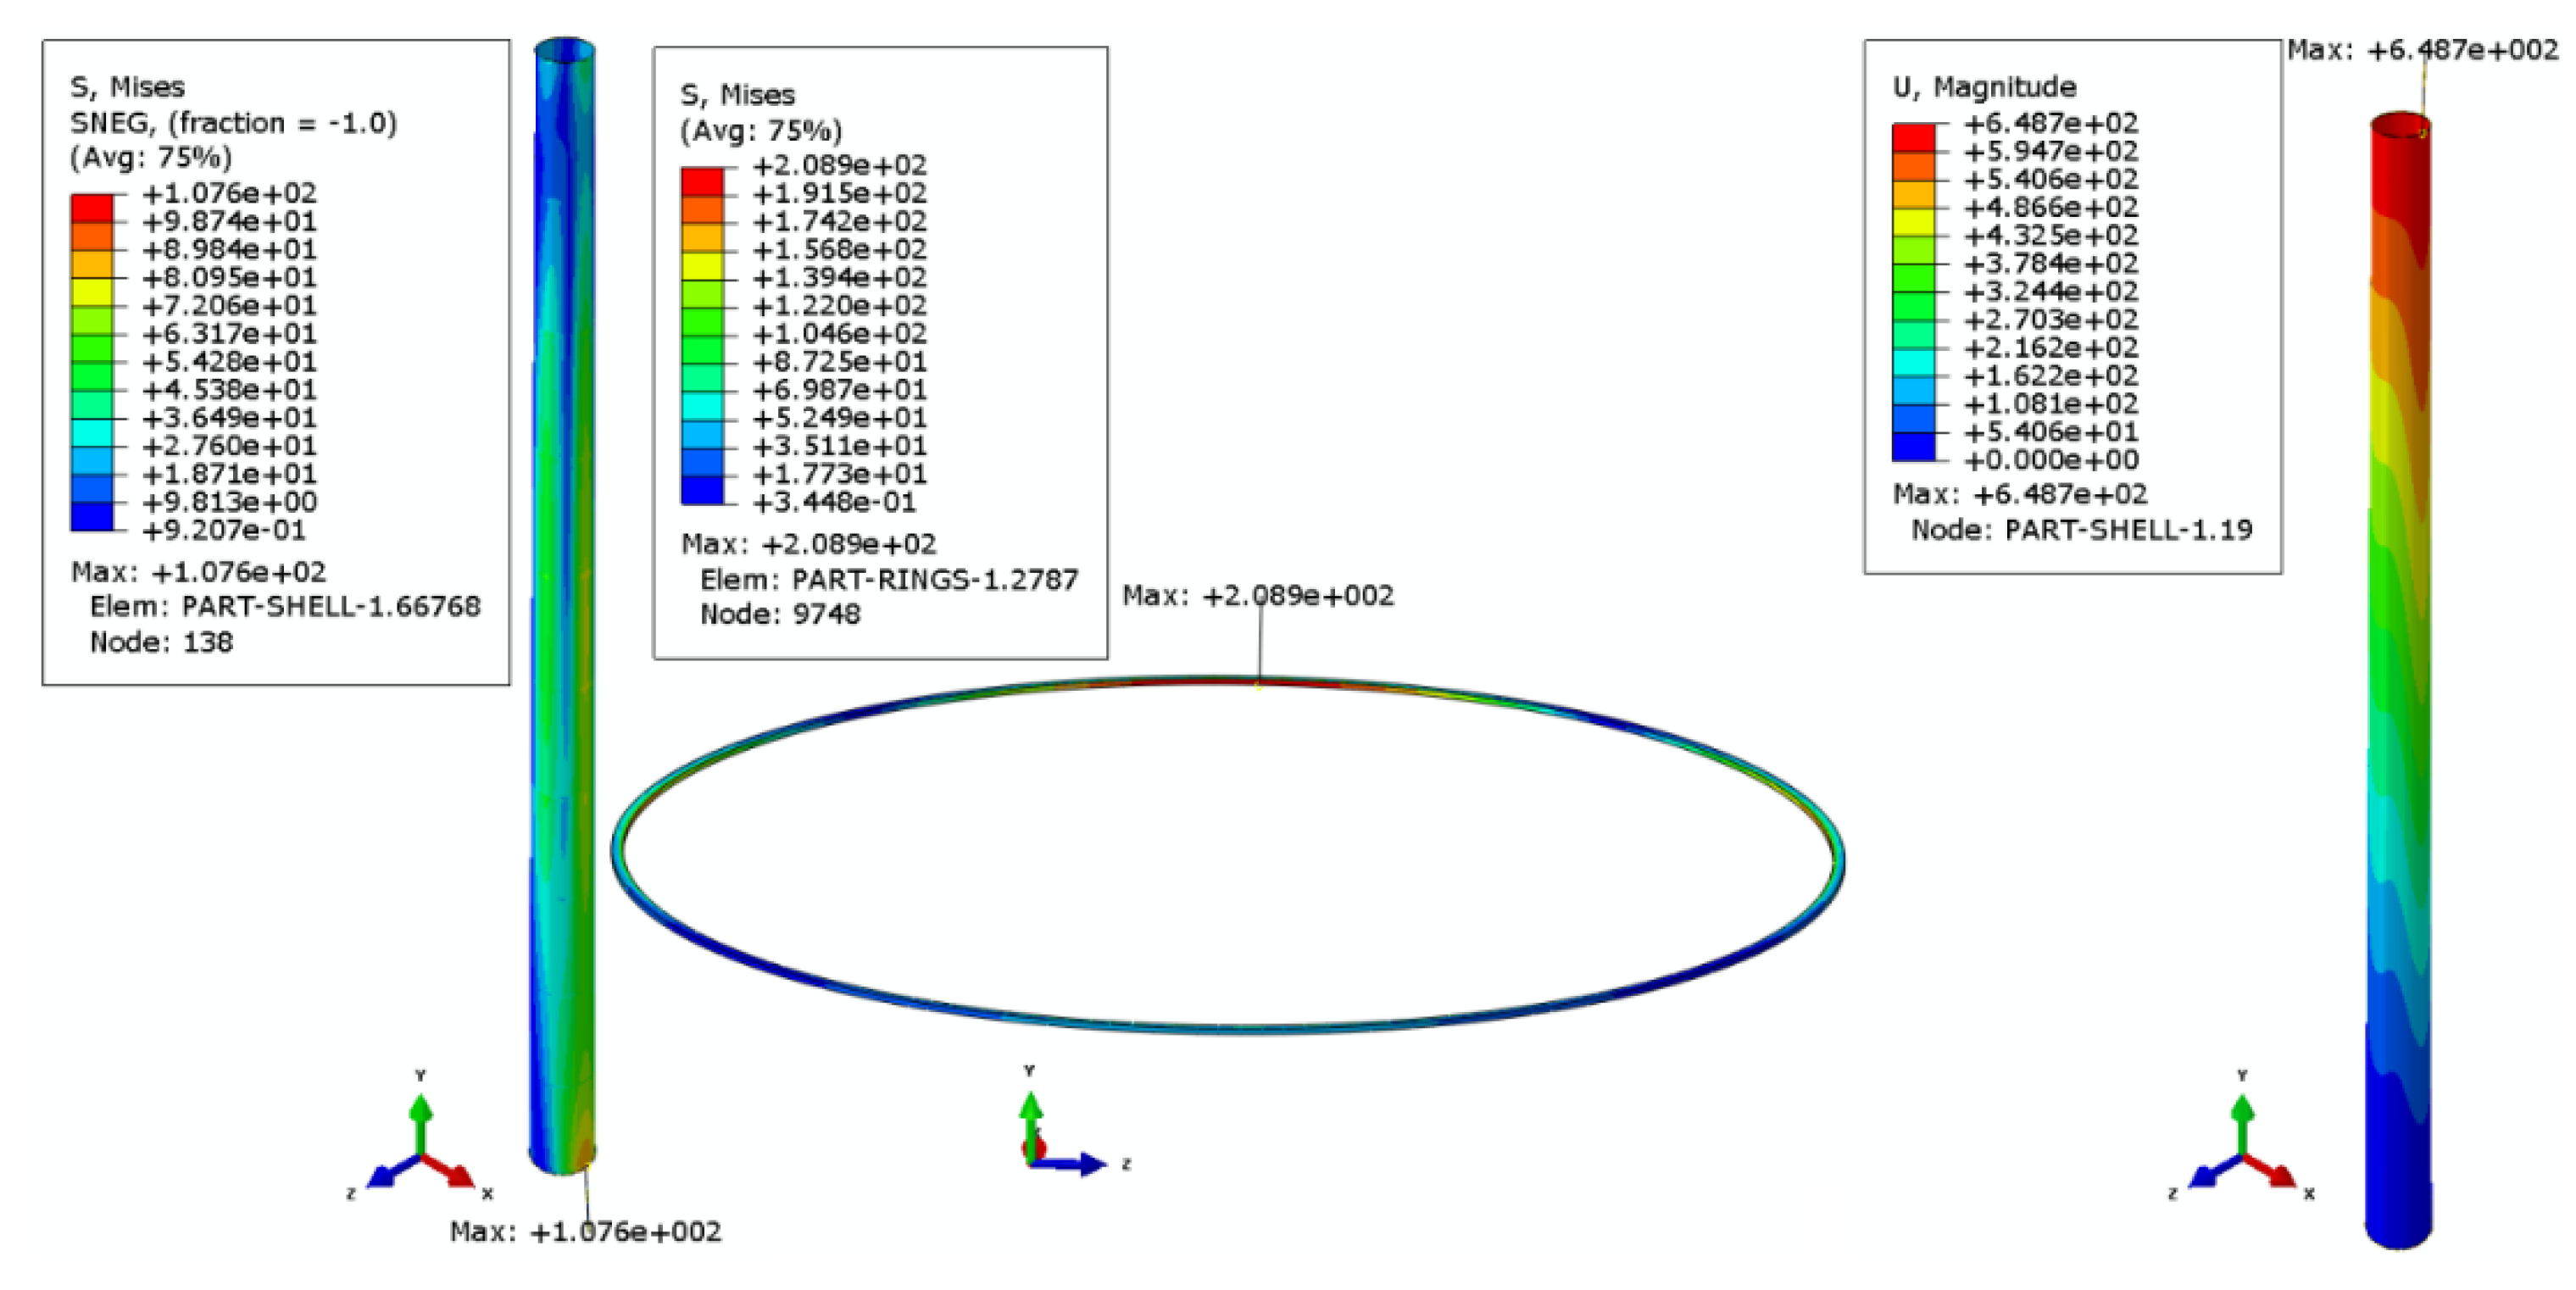Click the 'Max: +2.089e+002' ring annotation

pos(1257,596)
